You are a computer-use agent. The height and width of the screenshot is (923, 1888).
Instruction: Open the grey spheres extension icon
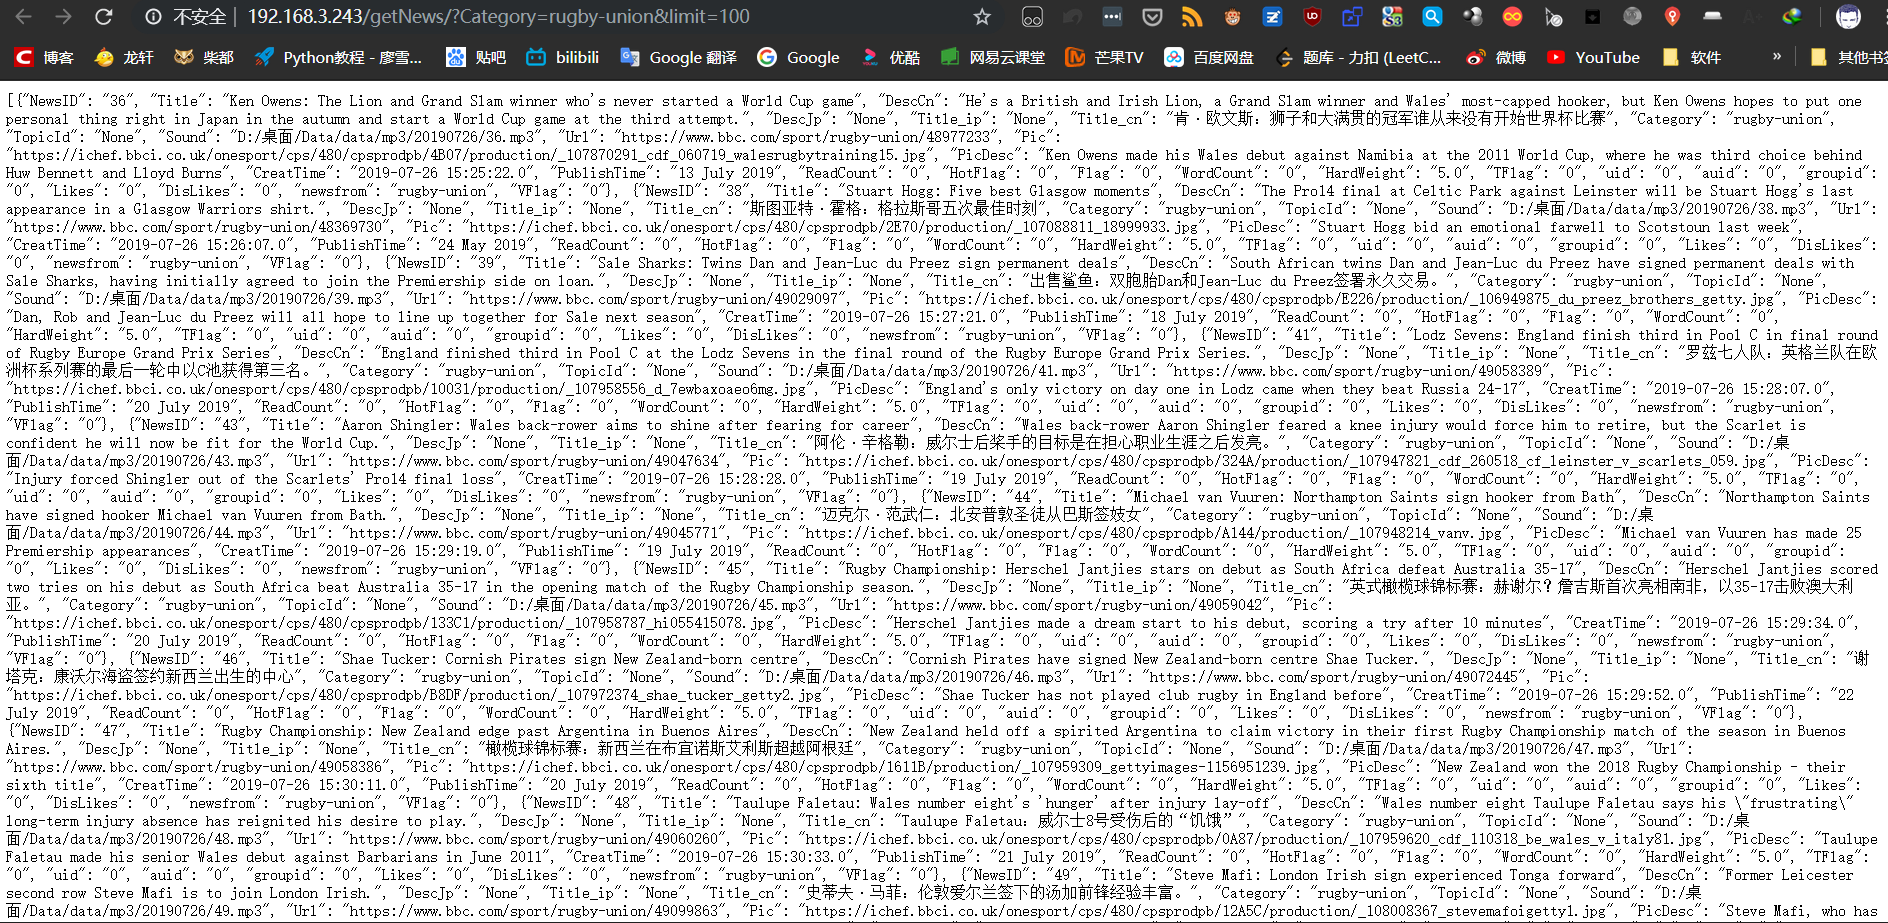(x=1472, y=17)
